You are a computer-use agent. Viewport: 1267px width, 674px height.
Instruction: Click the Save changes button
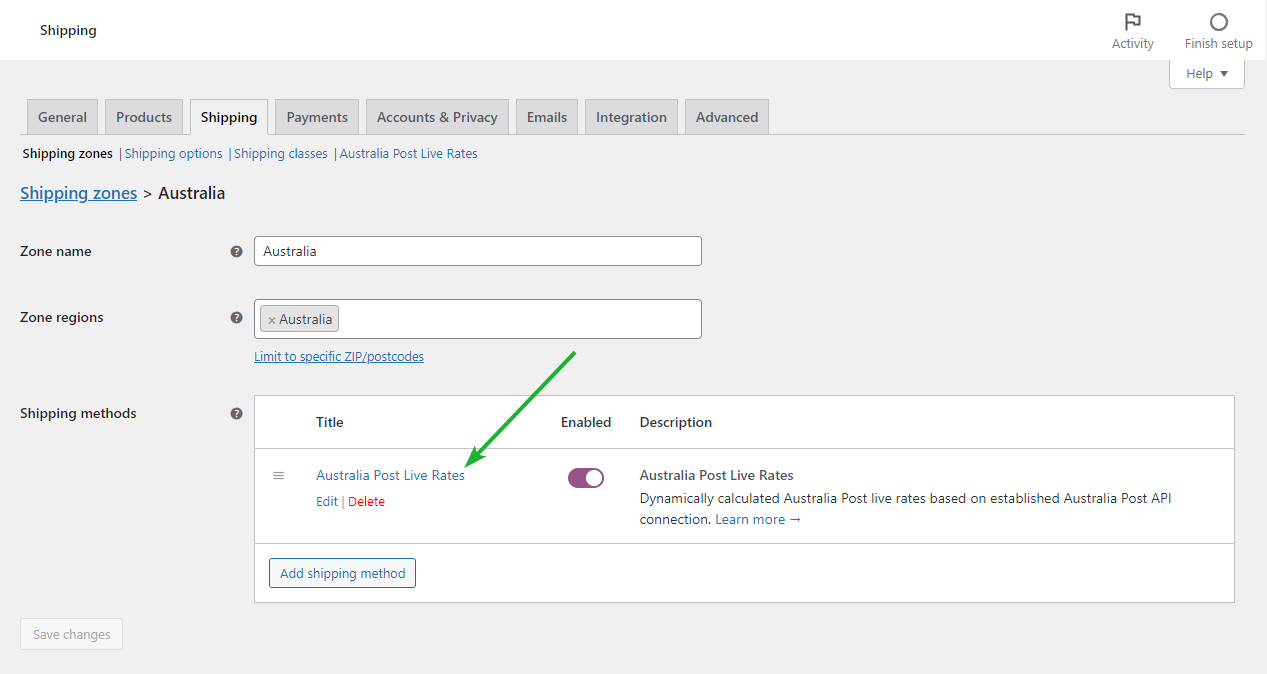click(71, 633)
